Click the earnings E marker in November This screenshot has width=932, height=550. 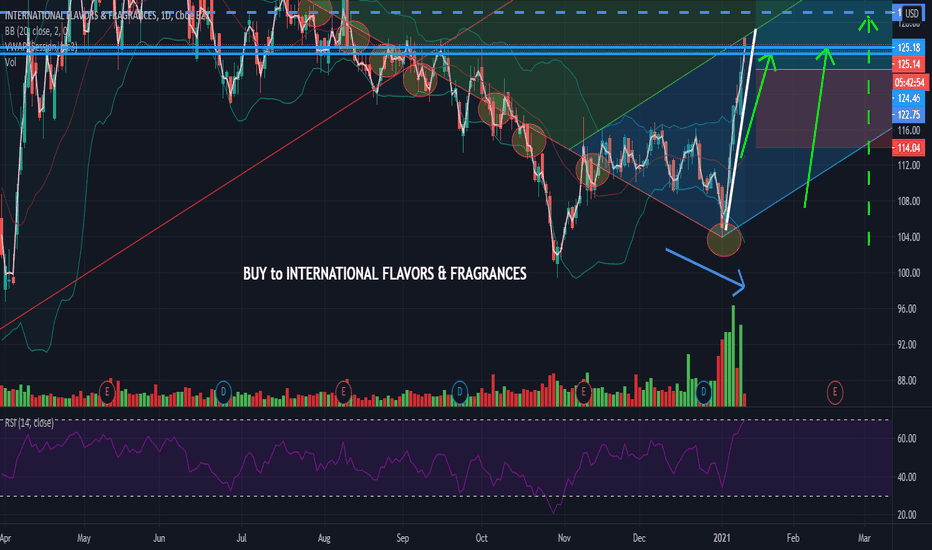point(584,392)
